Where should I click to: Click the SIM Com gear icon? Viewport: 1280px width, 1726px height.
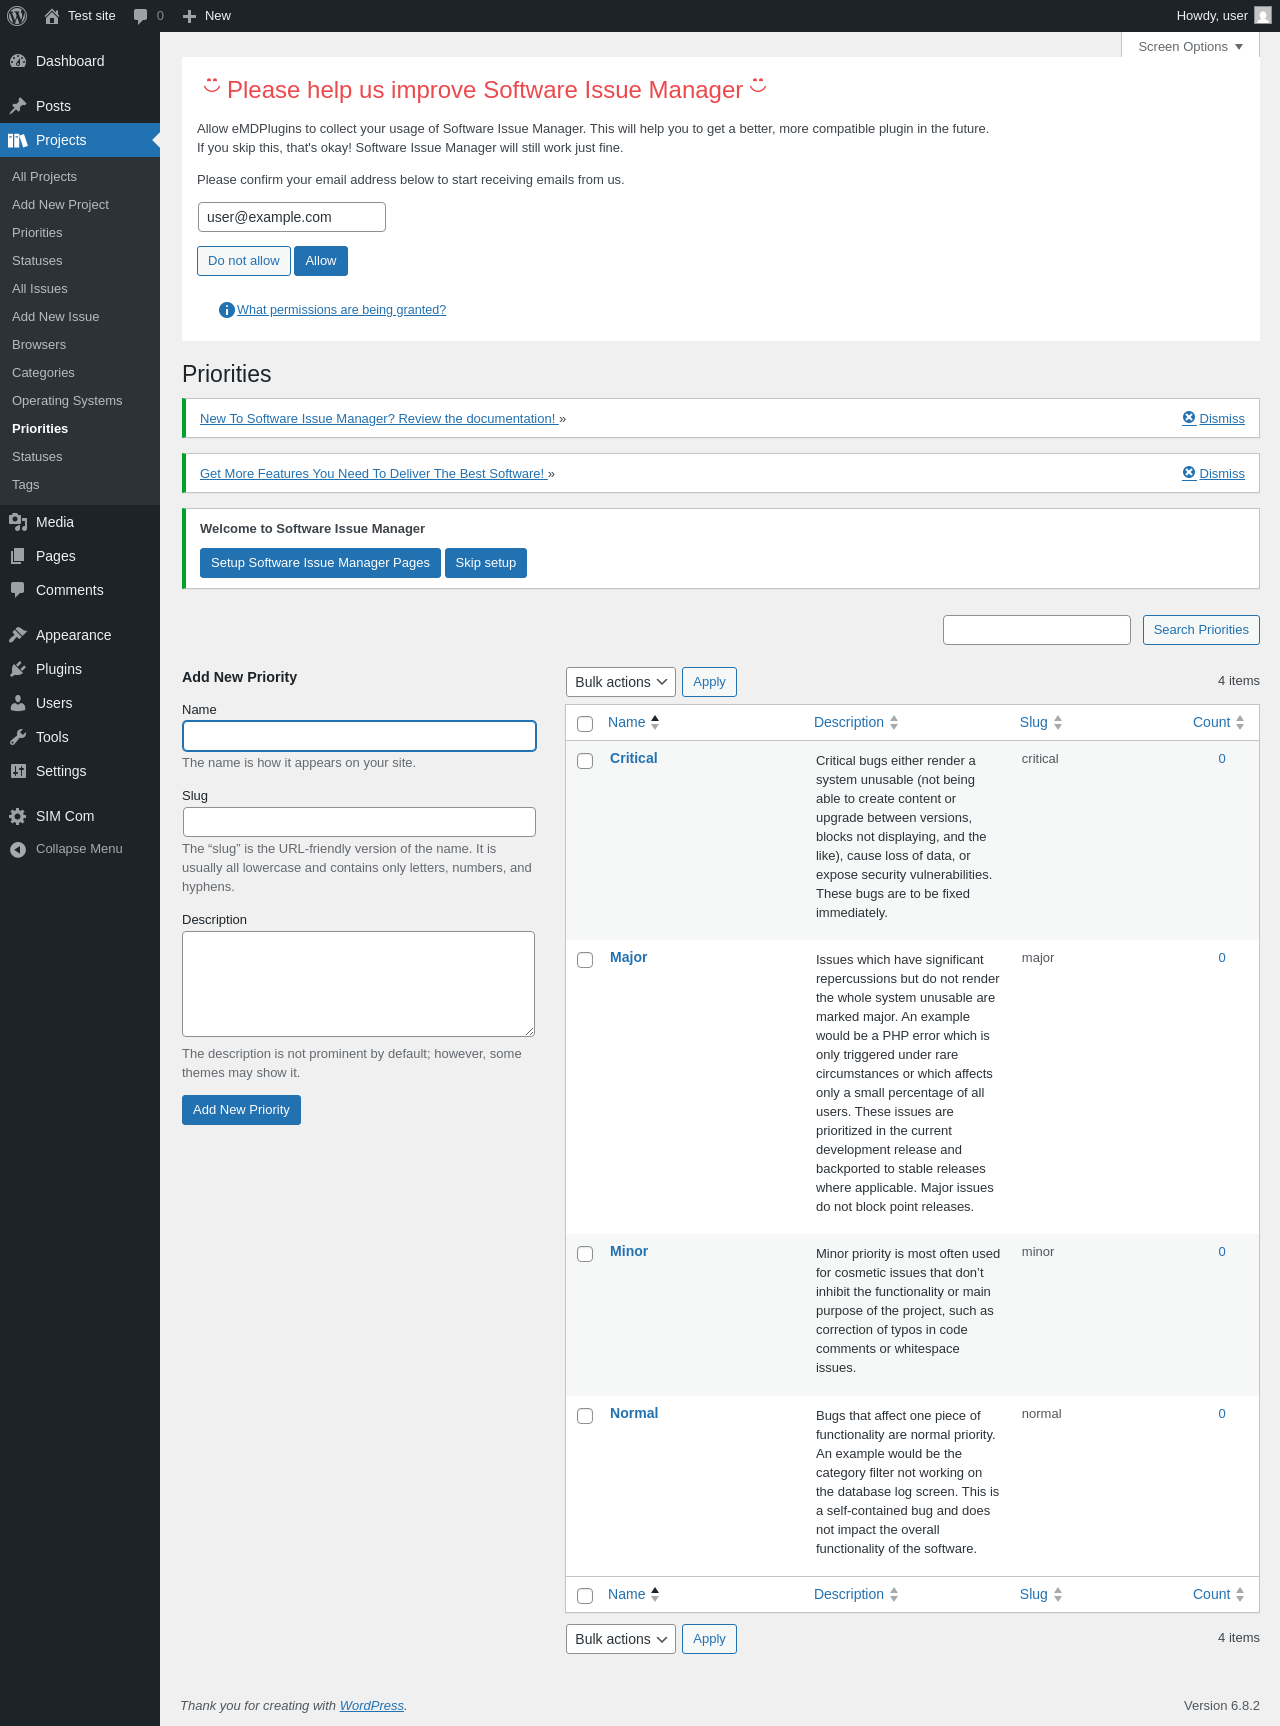click(18, 816)
